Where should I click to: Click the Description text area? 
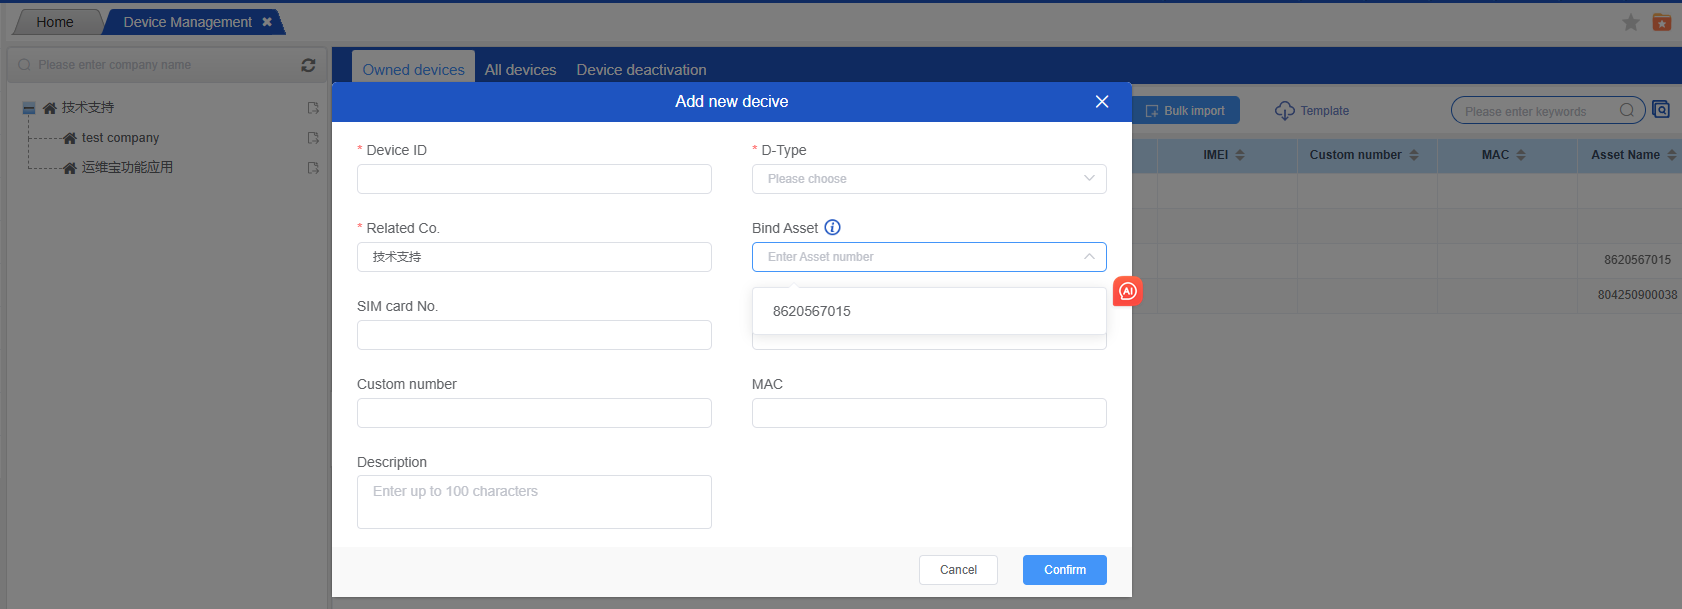pos(534,502)
